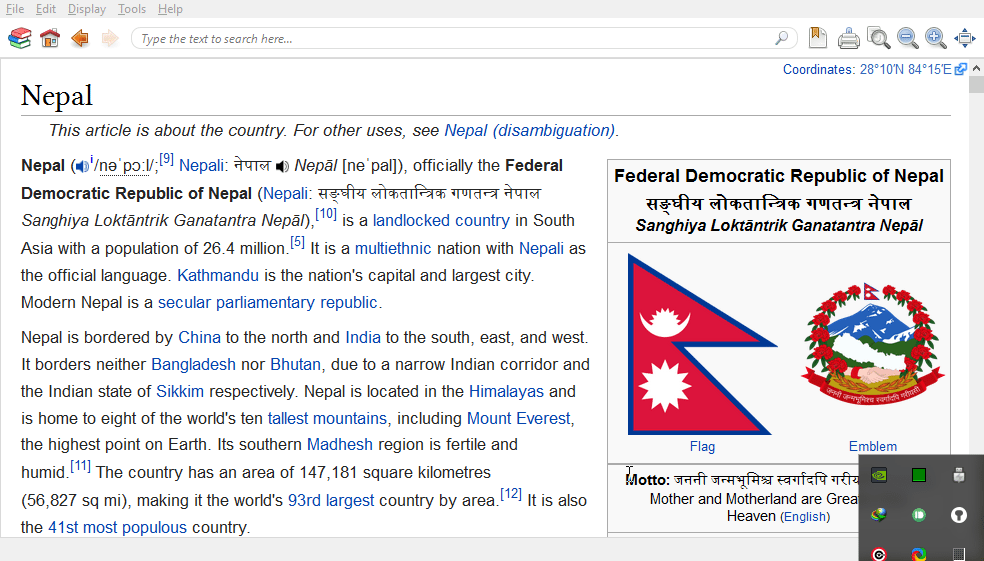This screenshot has height=561, width=984.
Task: Play the Nepali audio speaker before Nepāl
Action: pos(282,166)
